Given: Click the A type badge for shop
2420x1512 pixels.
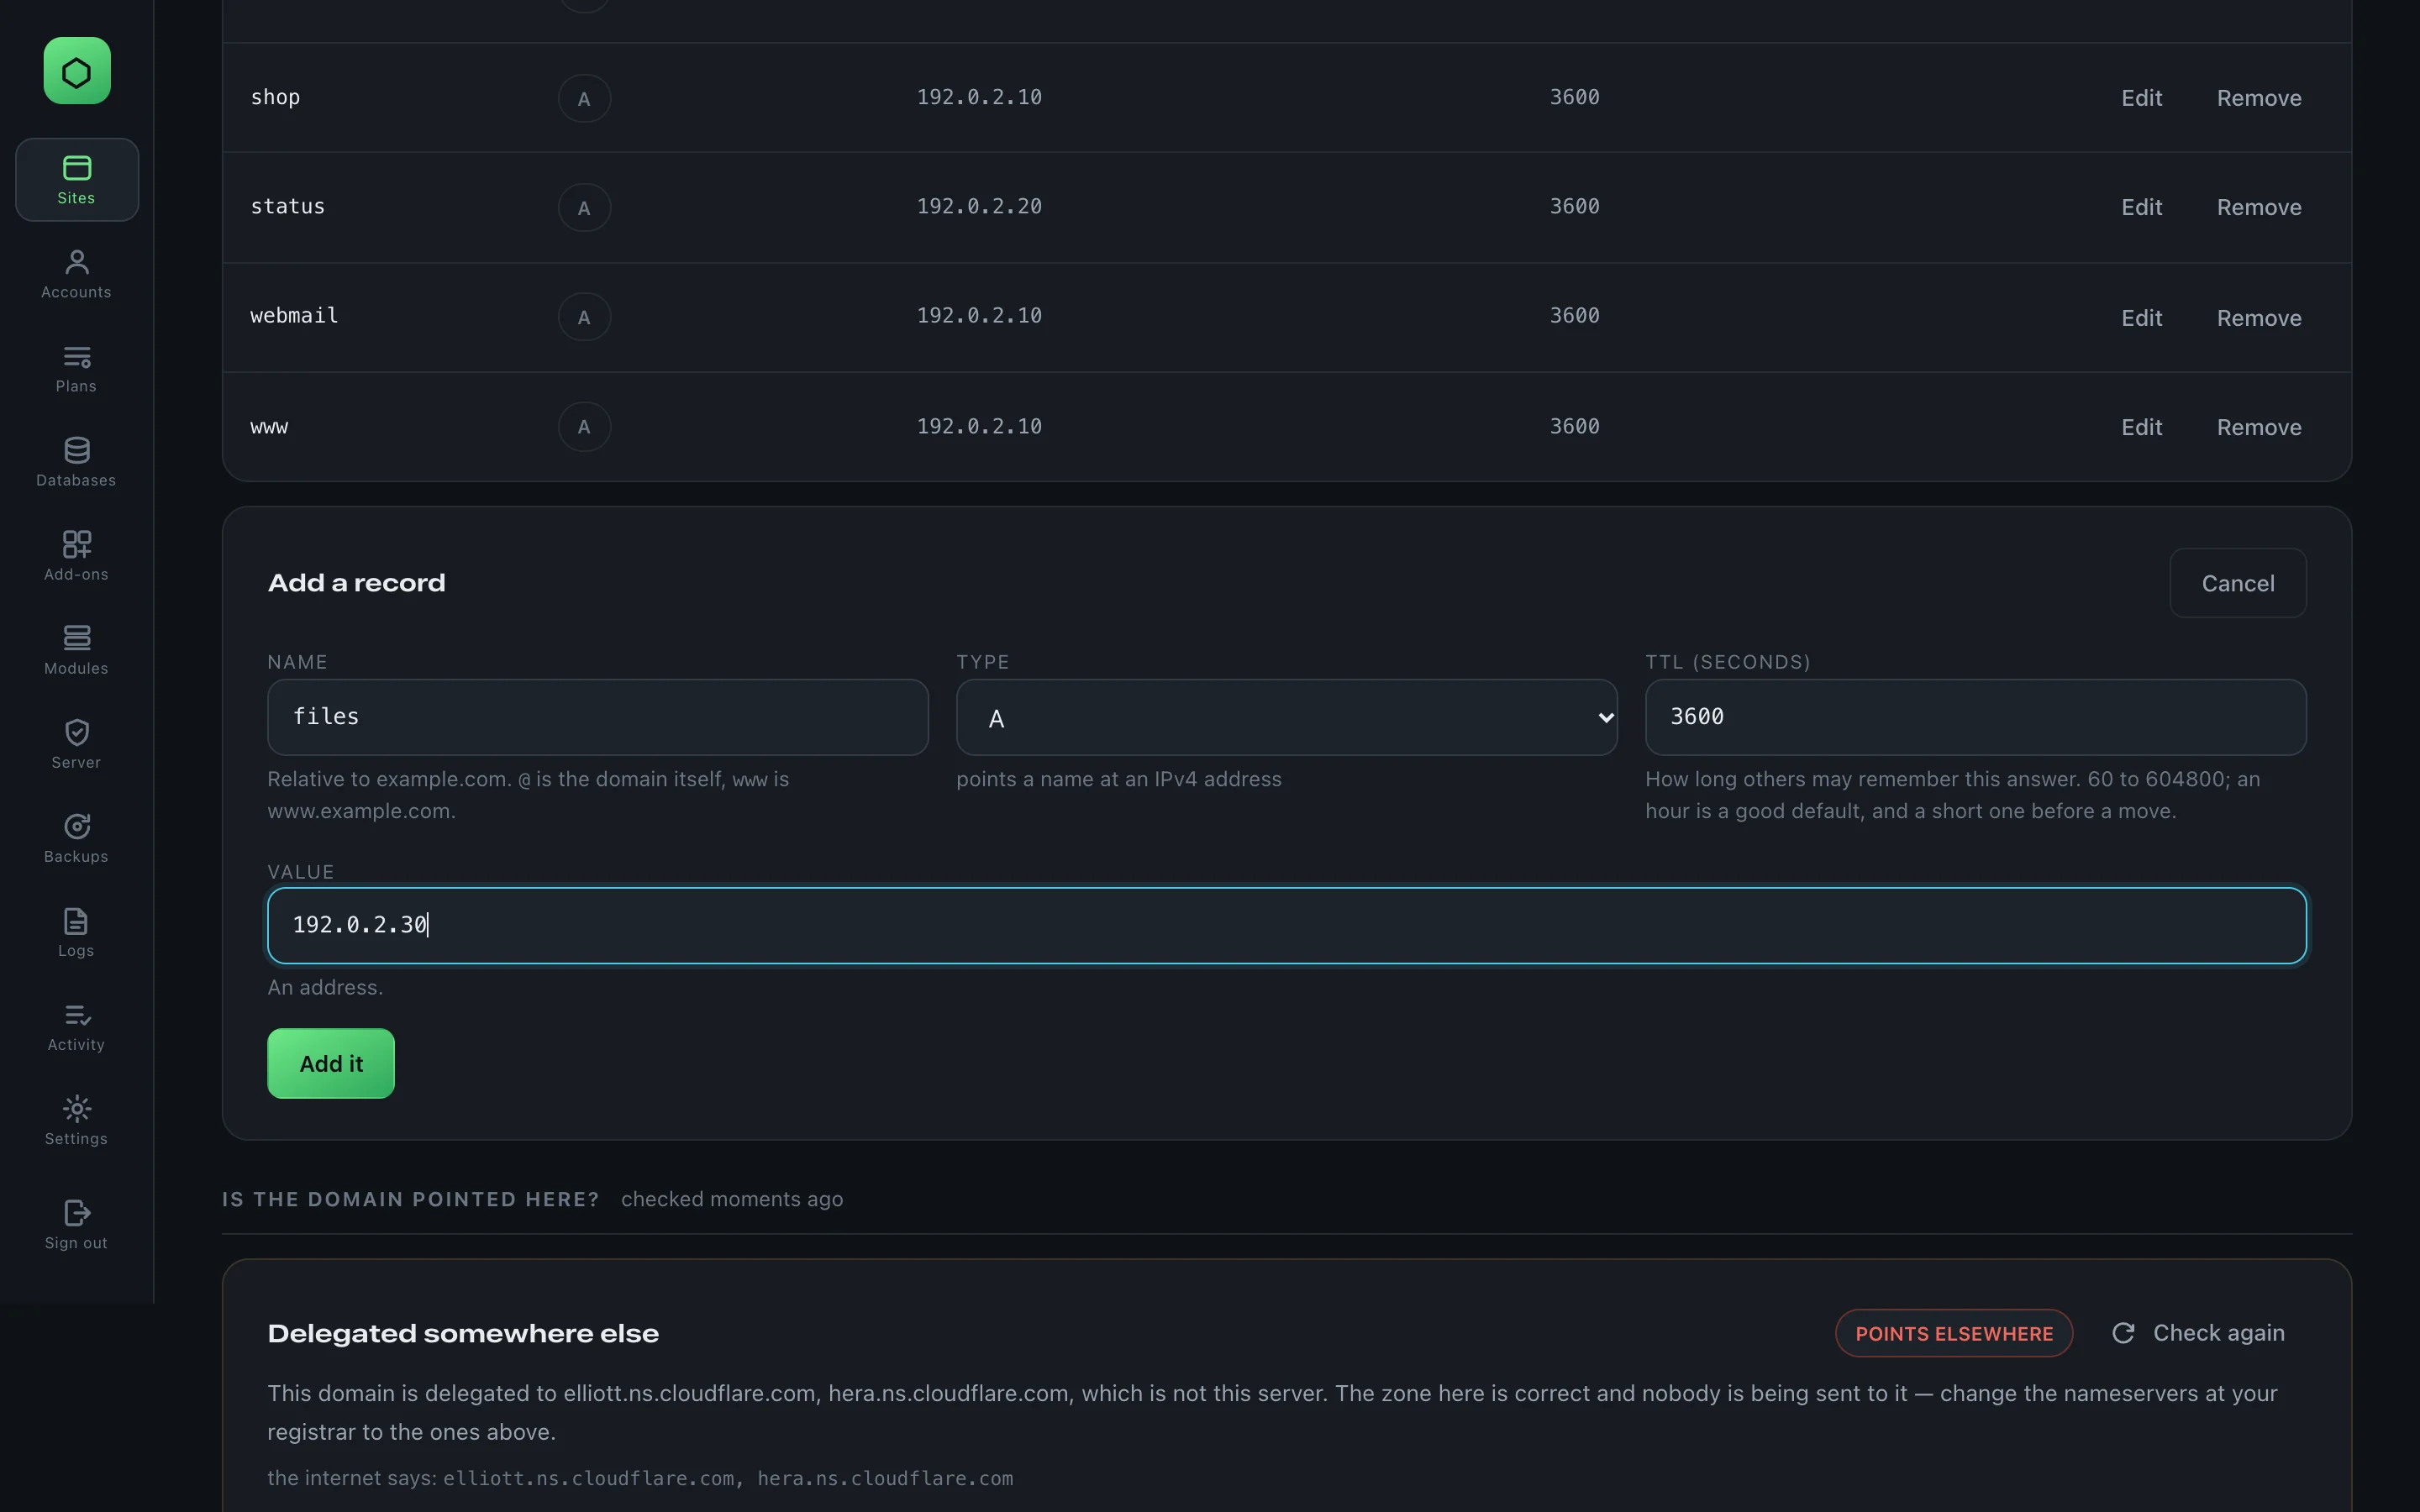Looking at the screenshot, I should tap(584, 98).
